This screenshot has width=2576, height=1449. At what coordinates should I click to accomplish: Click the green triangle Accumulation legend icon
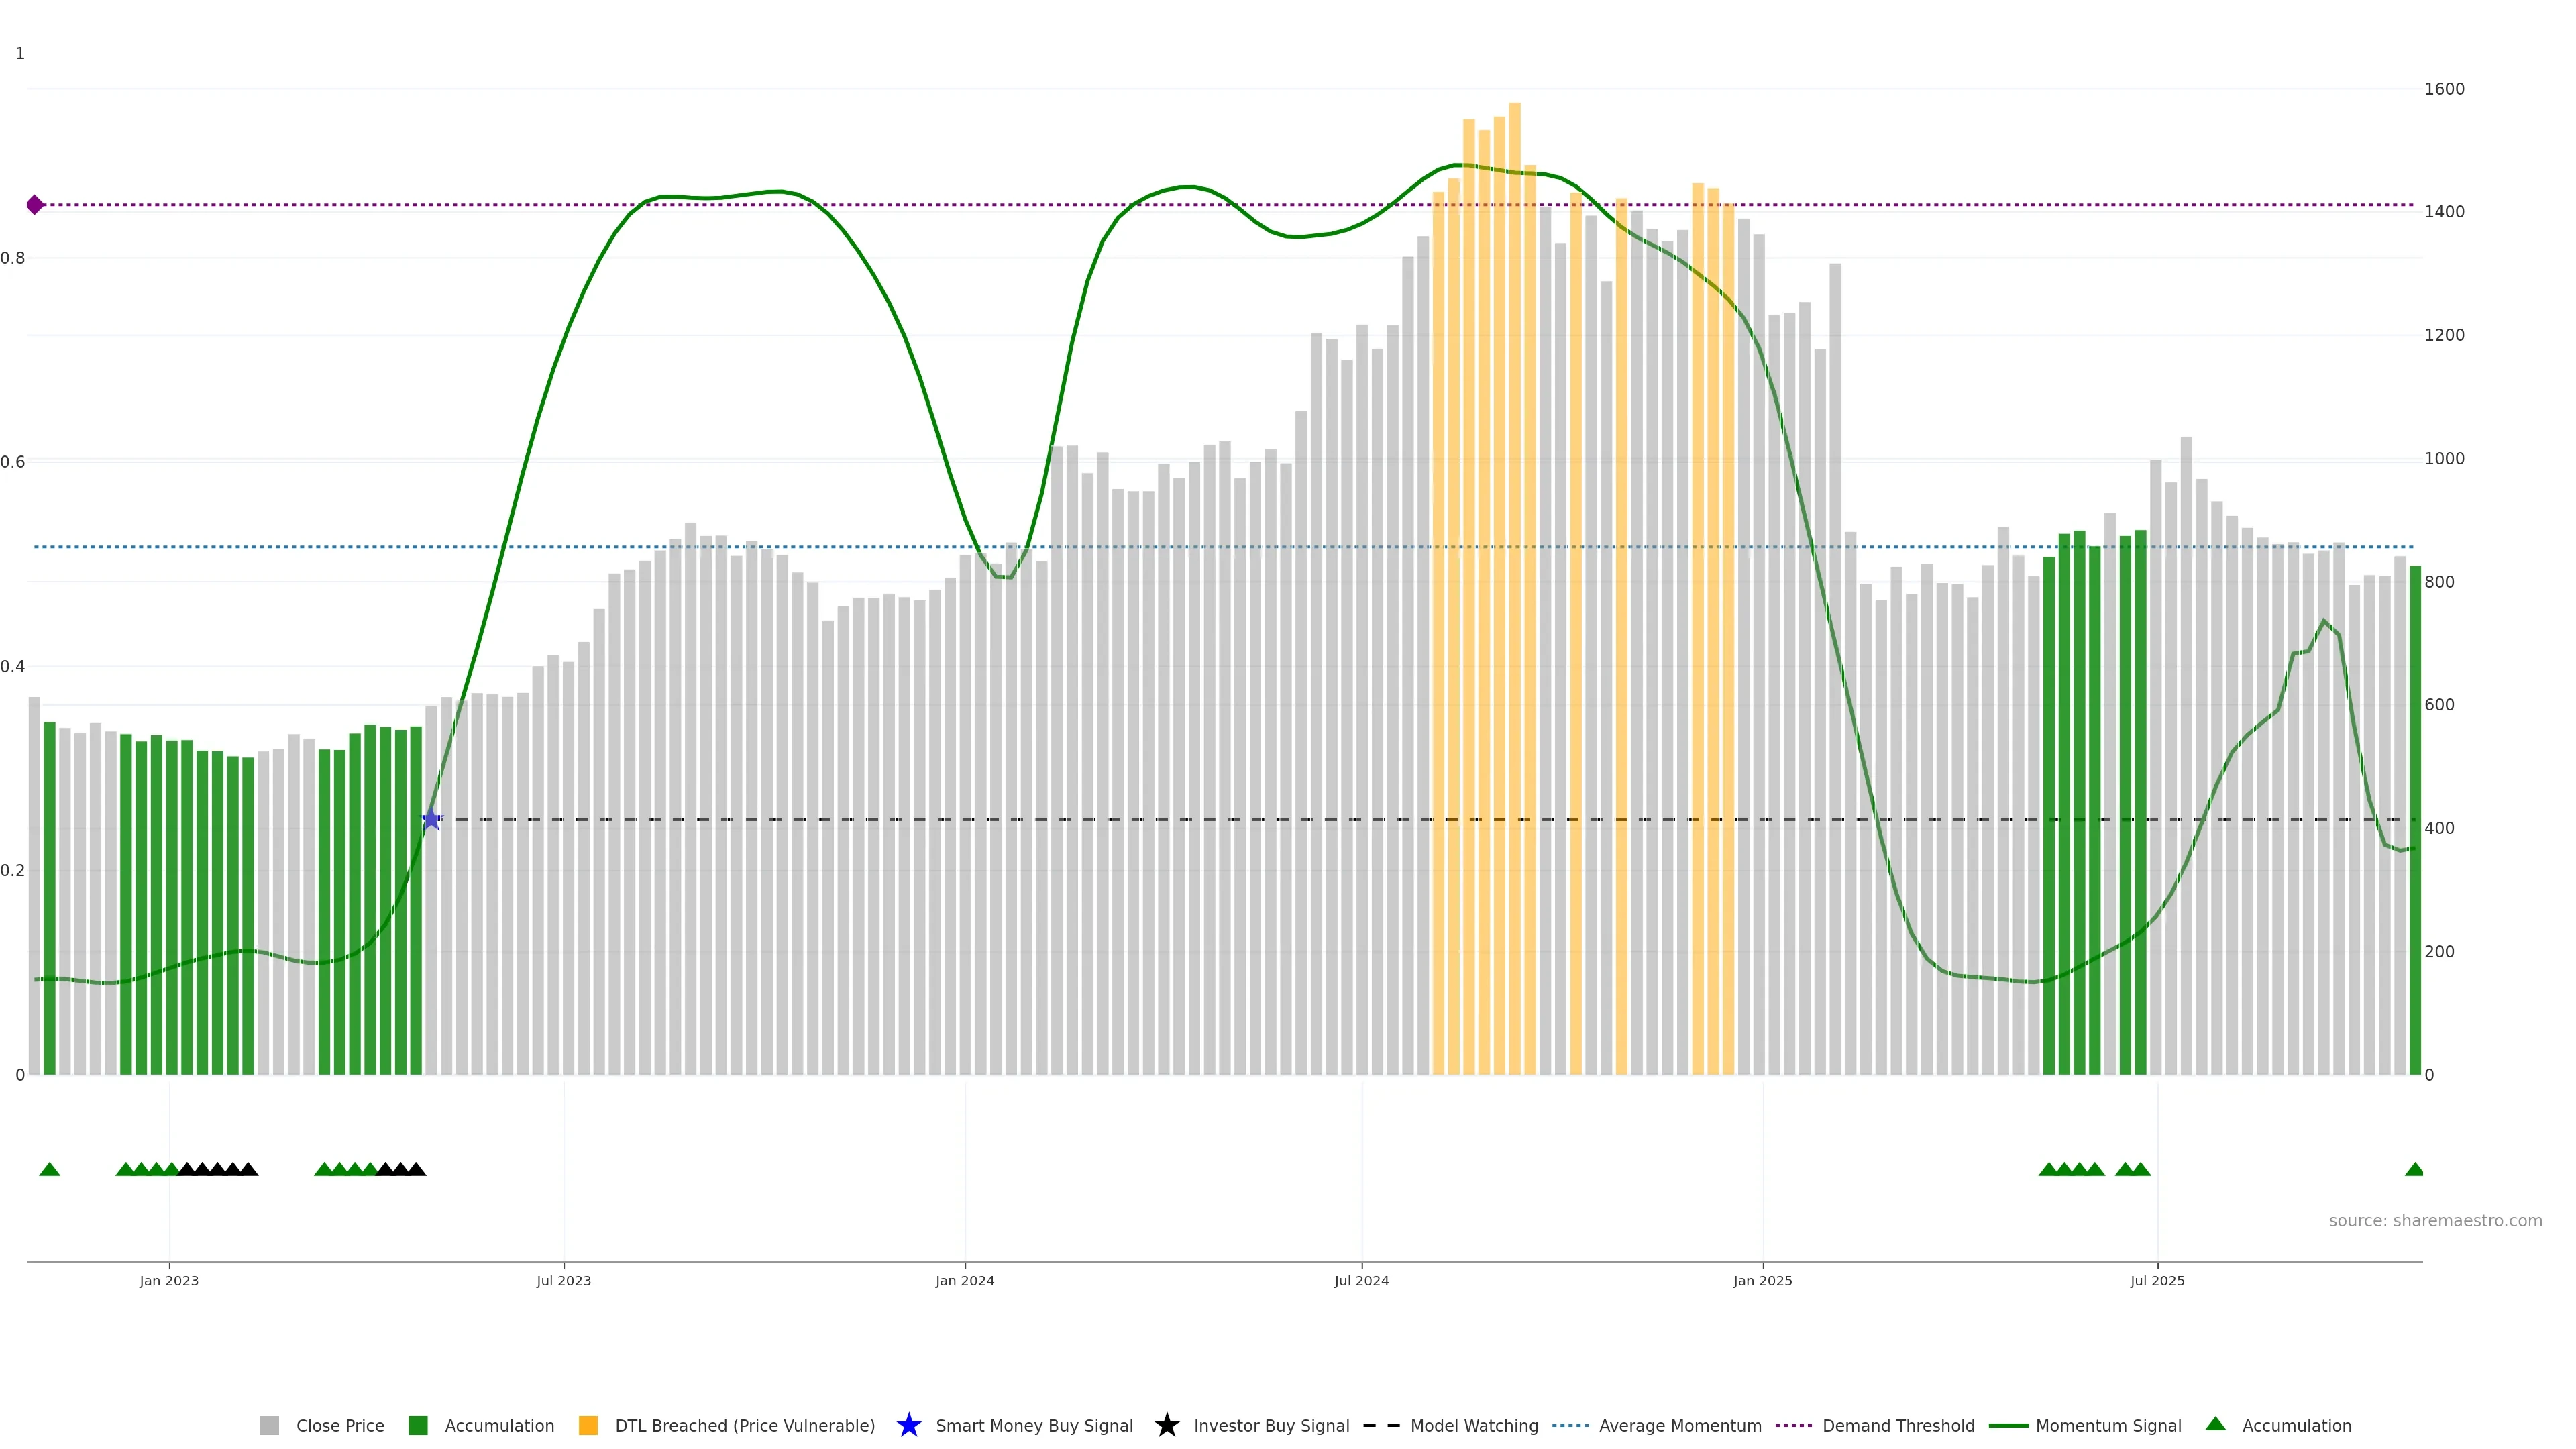point(2215,1424)
